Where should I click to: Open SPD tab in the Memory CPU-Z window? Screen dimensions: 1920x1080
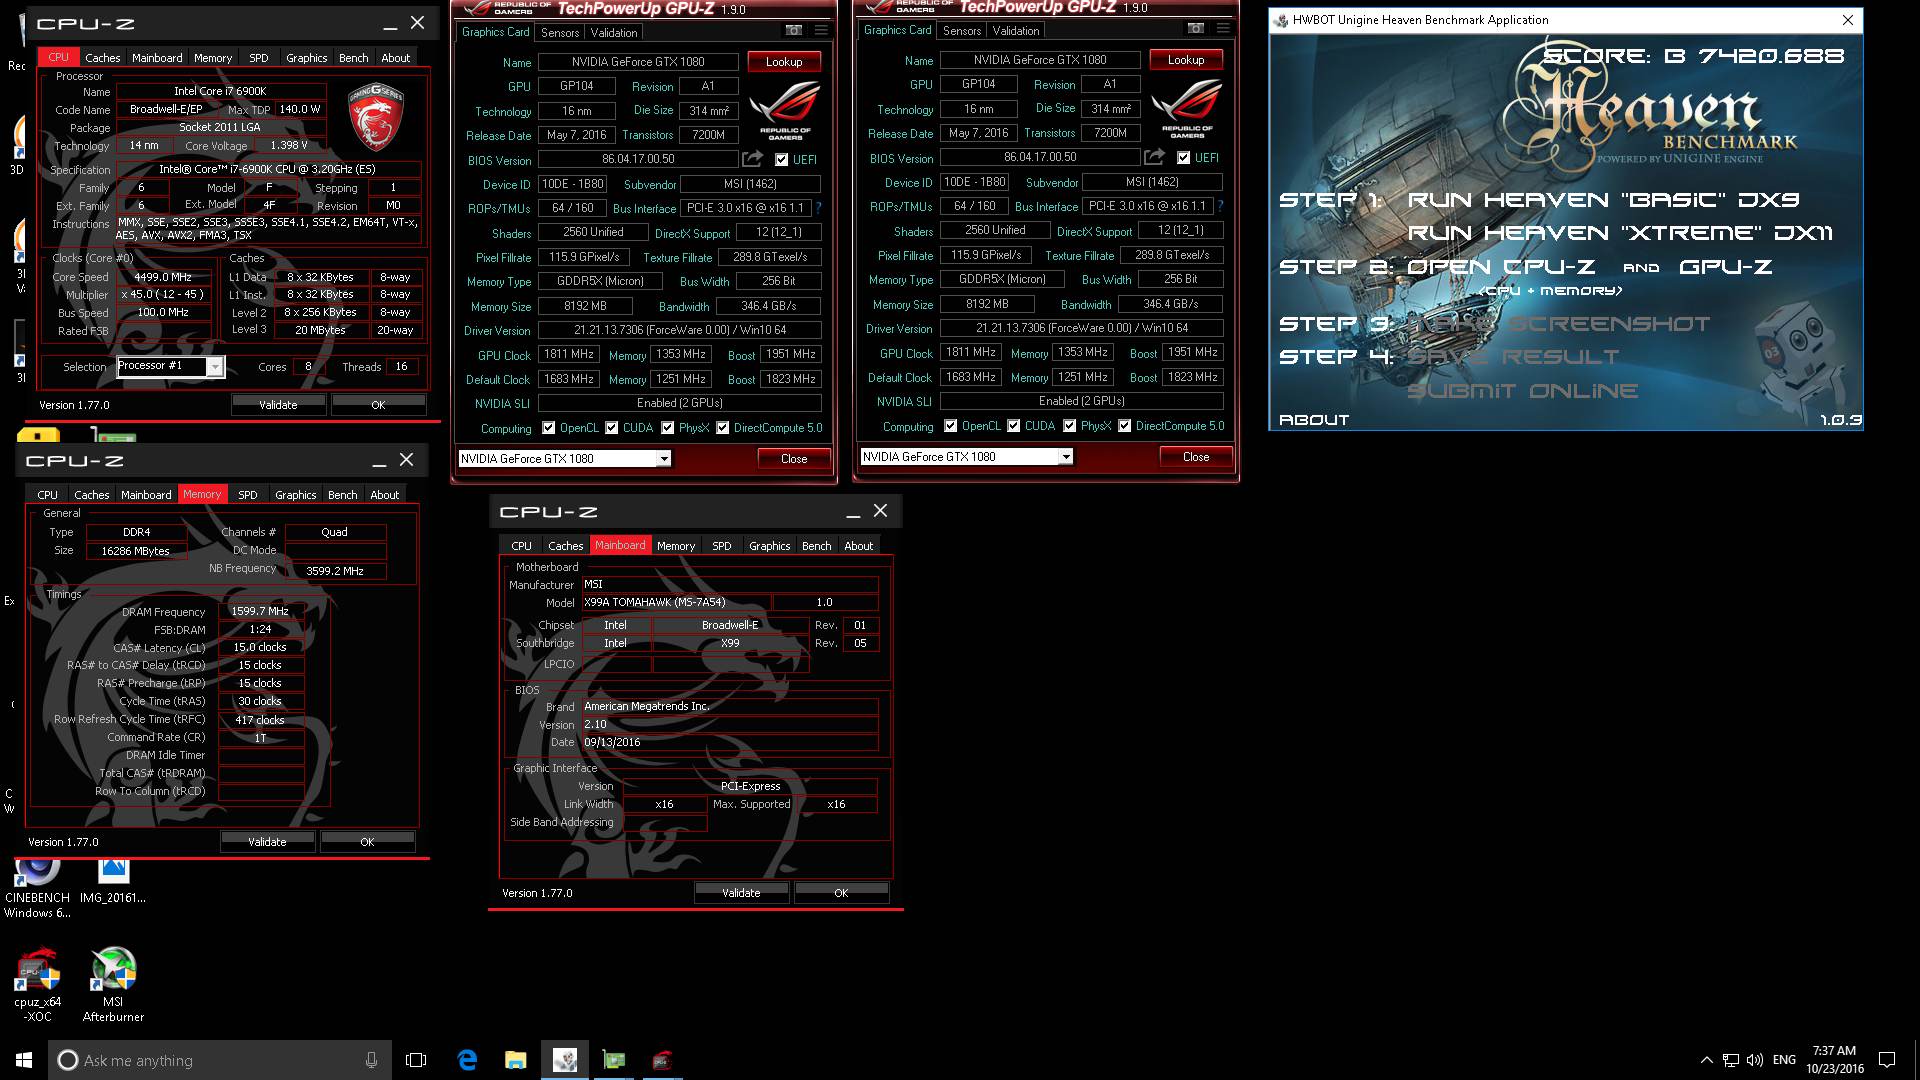tap(248, 495)
